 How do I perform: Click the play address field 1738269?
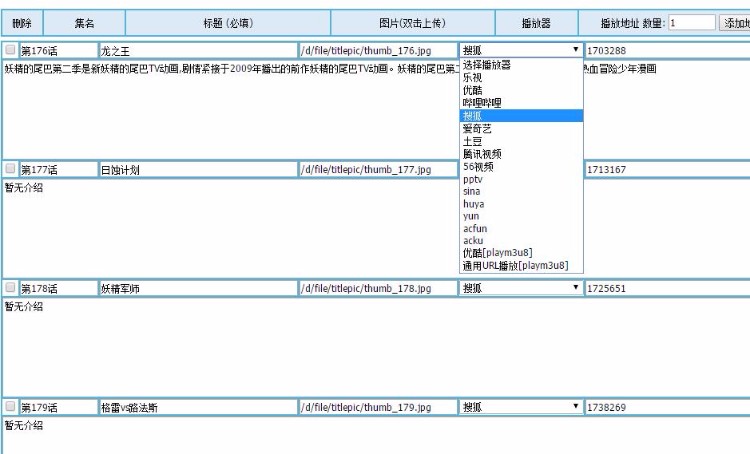pyautogui.click(x=668, y=408)
